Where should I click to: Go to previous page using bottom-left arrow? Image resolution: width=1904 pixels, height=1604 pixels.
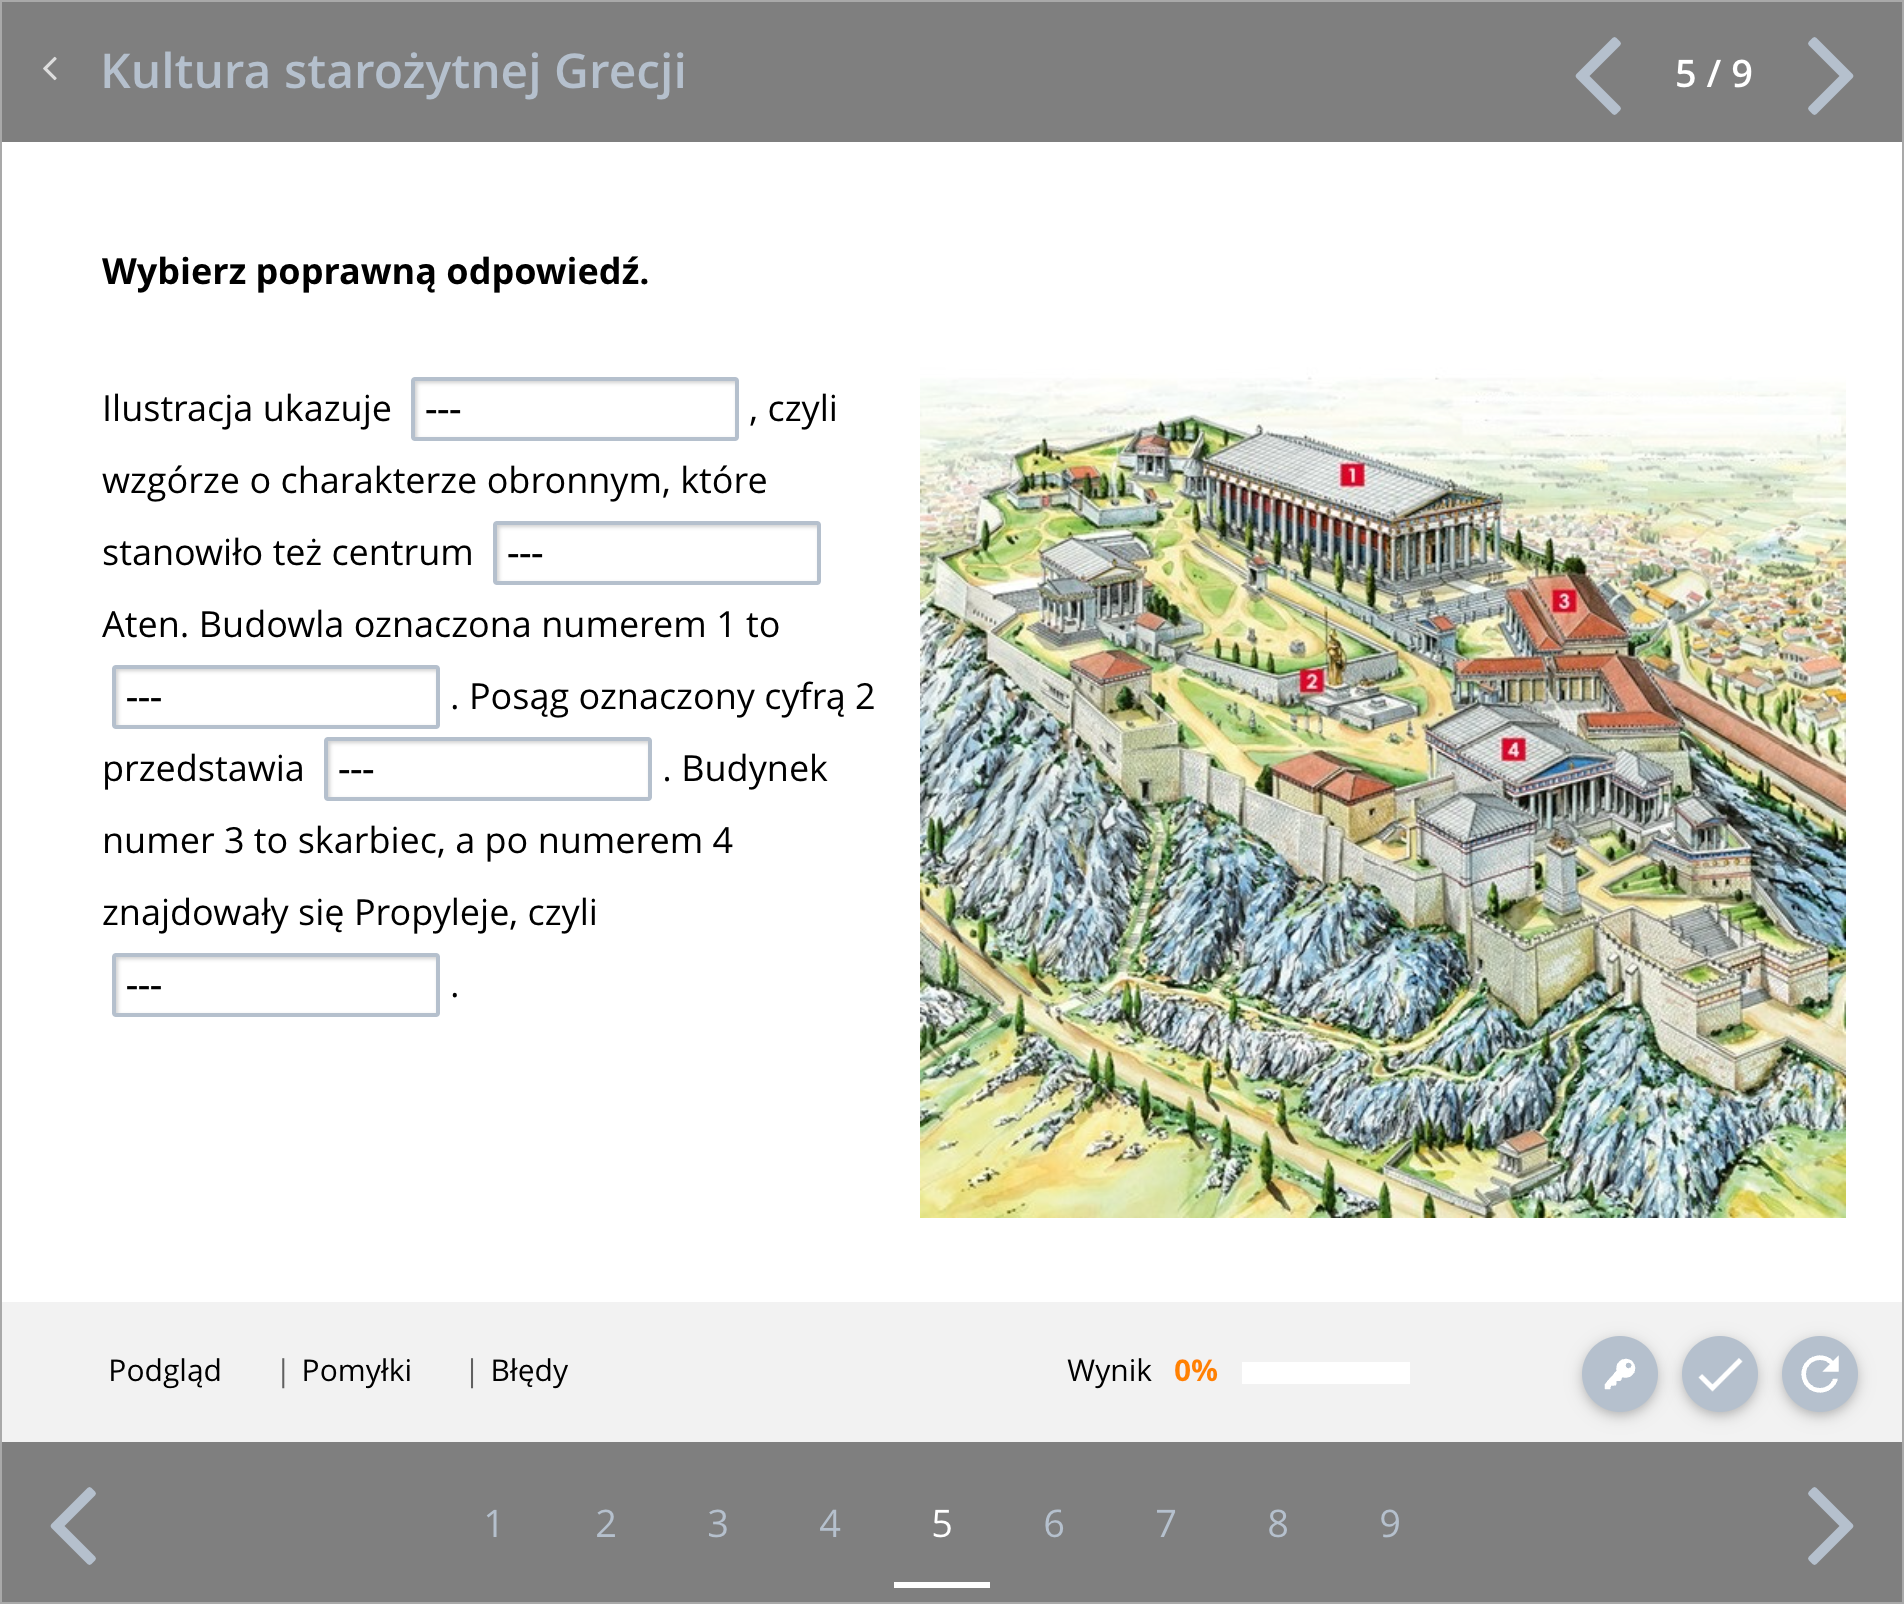(74, 1525)
